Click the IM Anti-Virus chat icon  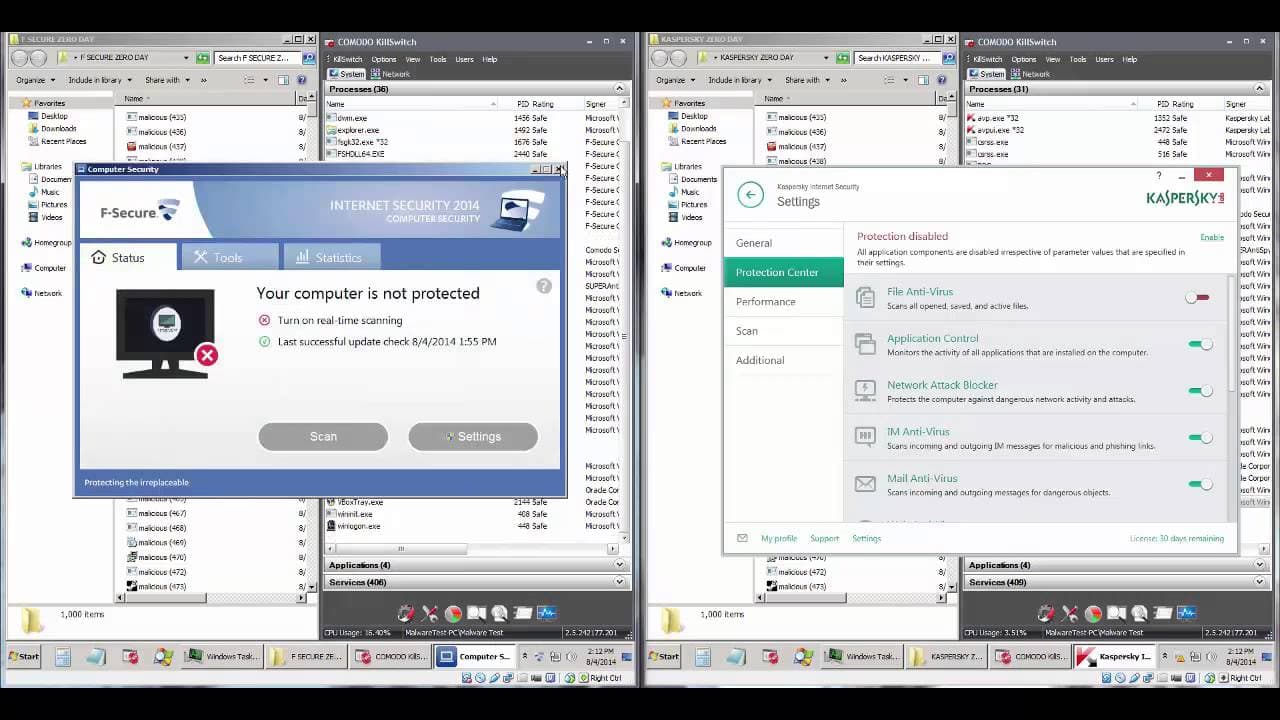click(865, 437)
